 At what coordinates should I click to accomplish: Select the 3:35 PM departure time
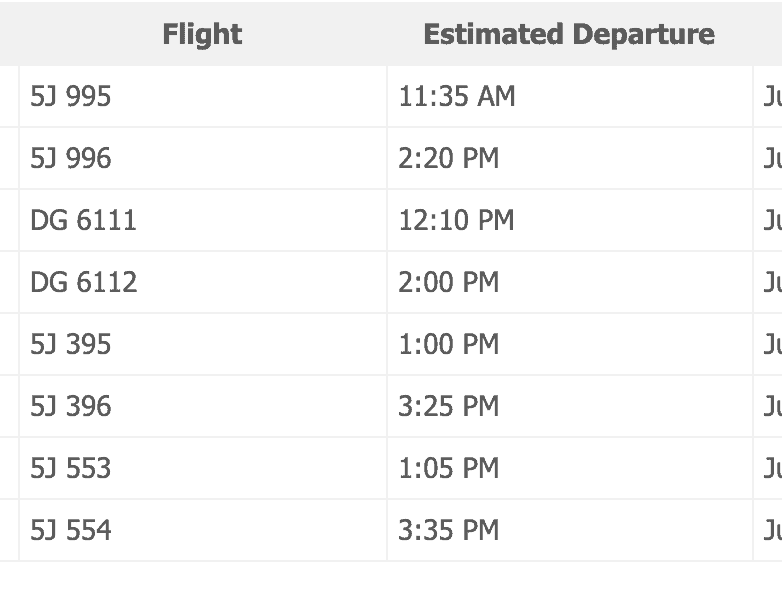pyautogui.click(x=448, y=531)
